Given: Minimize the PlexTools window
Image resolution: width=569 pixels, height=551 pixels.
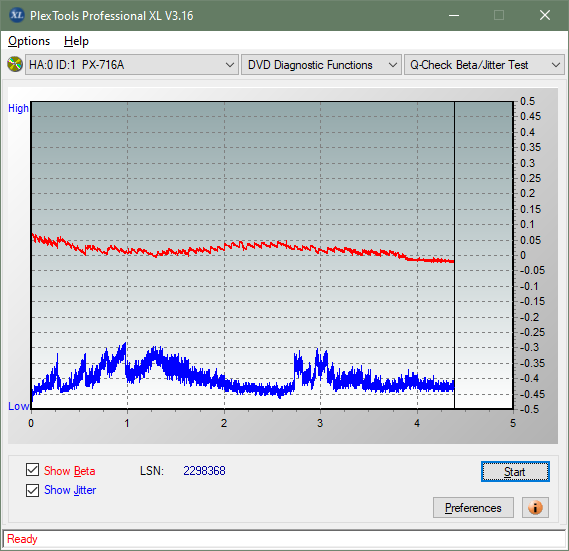Looking at the screenshot, I should (x=454, y=15).
